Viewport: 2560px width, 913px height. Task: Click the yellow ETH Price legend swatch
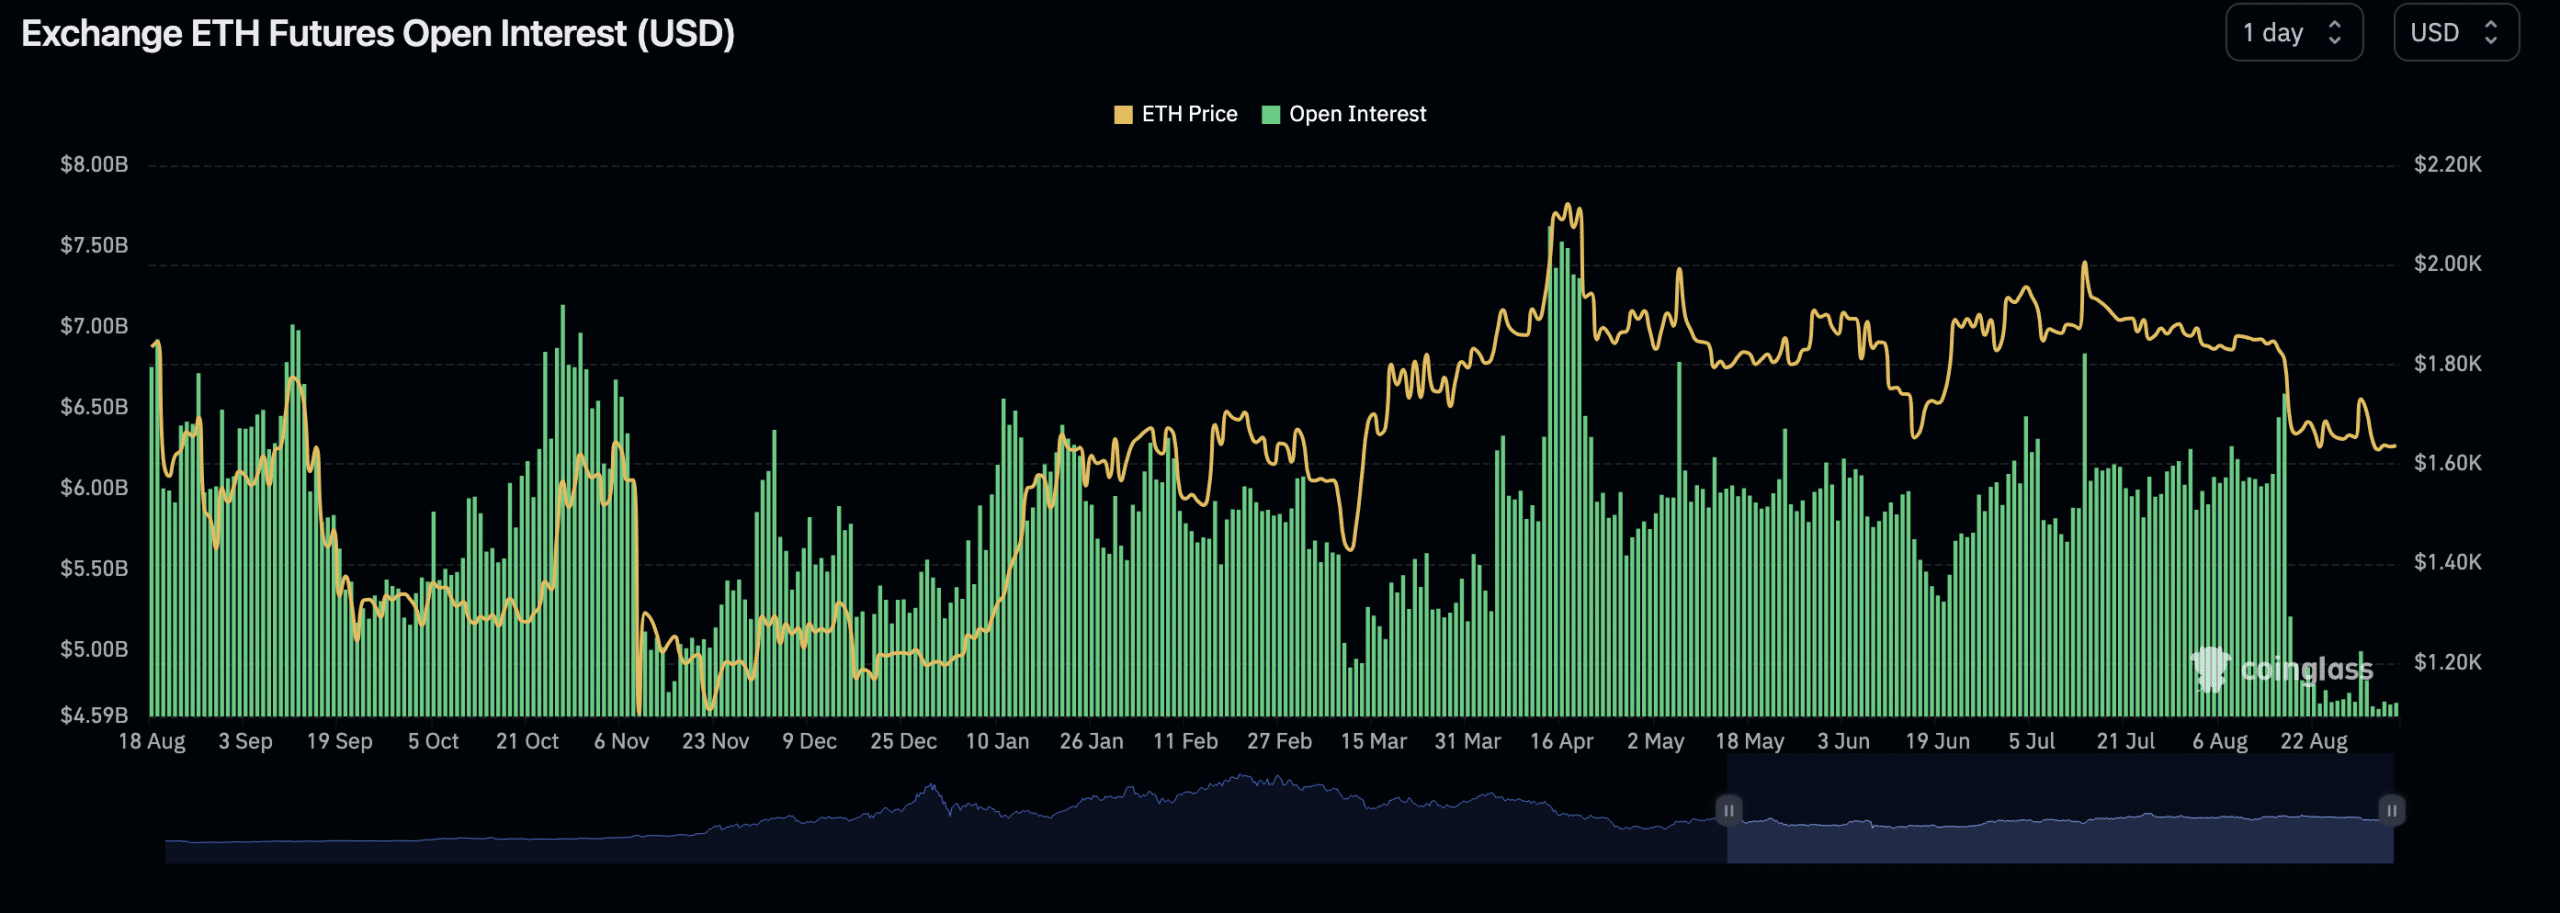tap(1123, 115)
